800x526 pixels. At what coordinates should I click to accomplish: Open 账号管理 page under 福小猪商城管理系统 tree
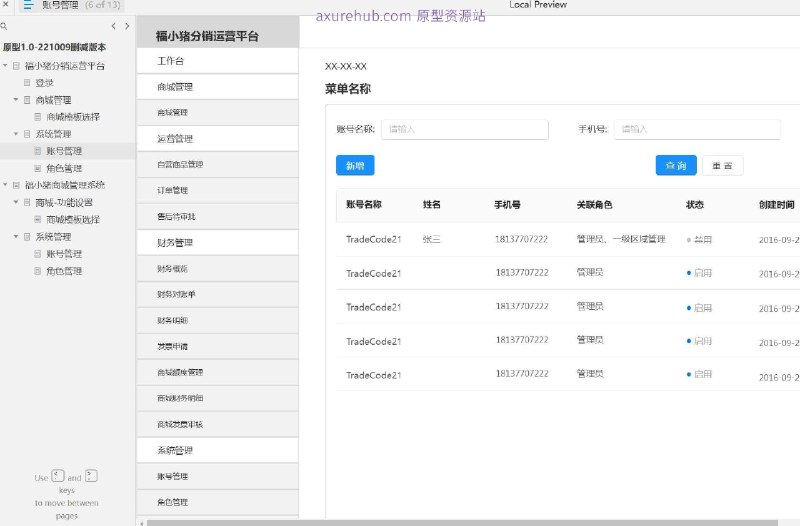click(x=64, y=254)
